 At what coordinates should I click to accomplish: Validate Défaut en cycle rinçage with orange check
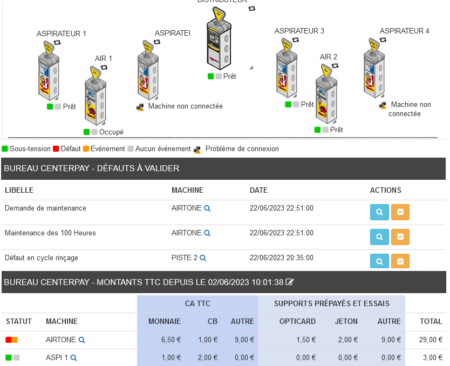pyautogui.click(x=400, y=261)
